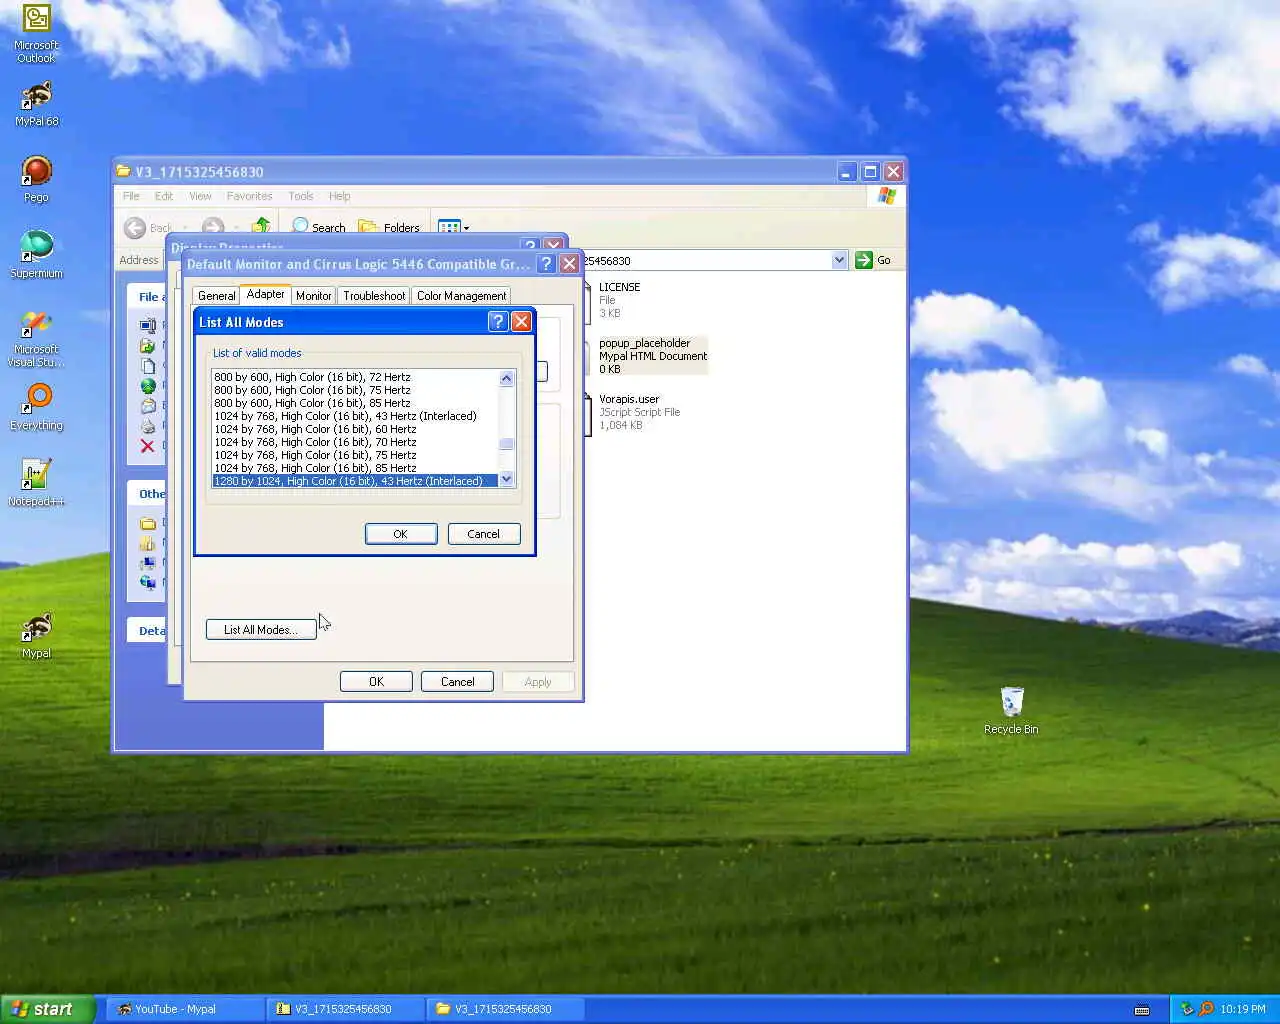The width and height of the screenshot is (1280, 1024).
Task: Select 1024 by 768, 75 Hertz mode
Action: [355, 455]
